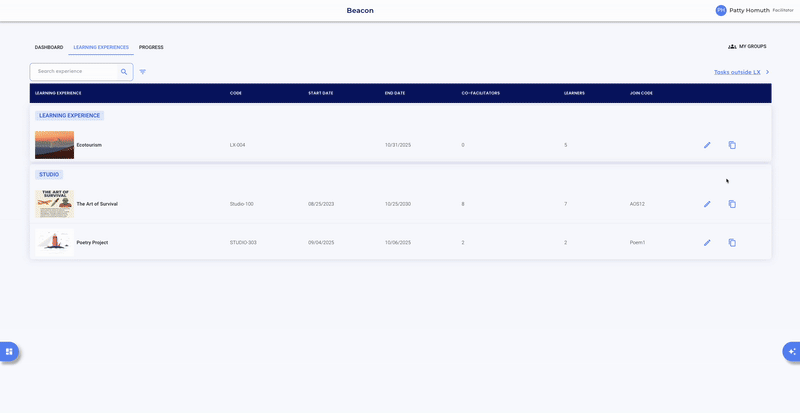Open the Ecotourism thumbnail image

[x=54, y=145]
